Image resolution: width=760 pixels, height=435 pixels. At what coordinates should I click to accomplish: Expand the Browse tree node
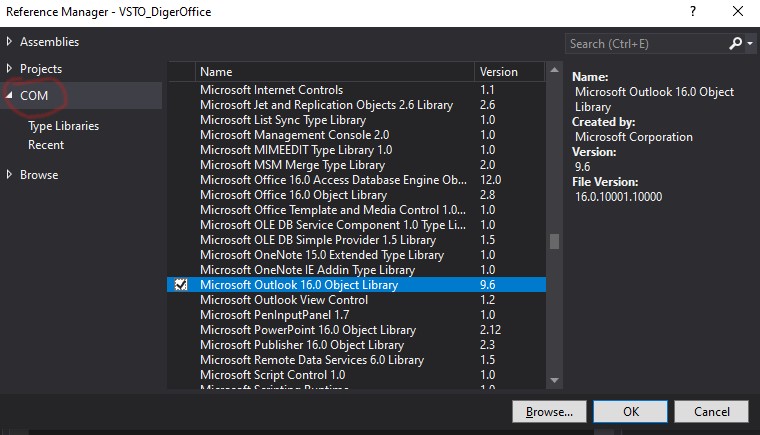[x=9, y=175]
